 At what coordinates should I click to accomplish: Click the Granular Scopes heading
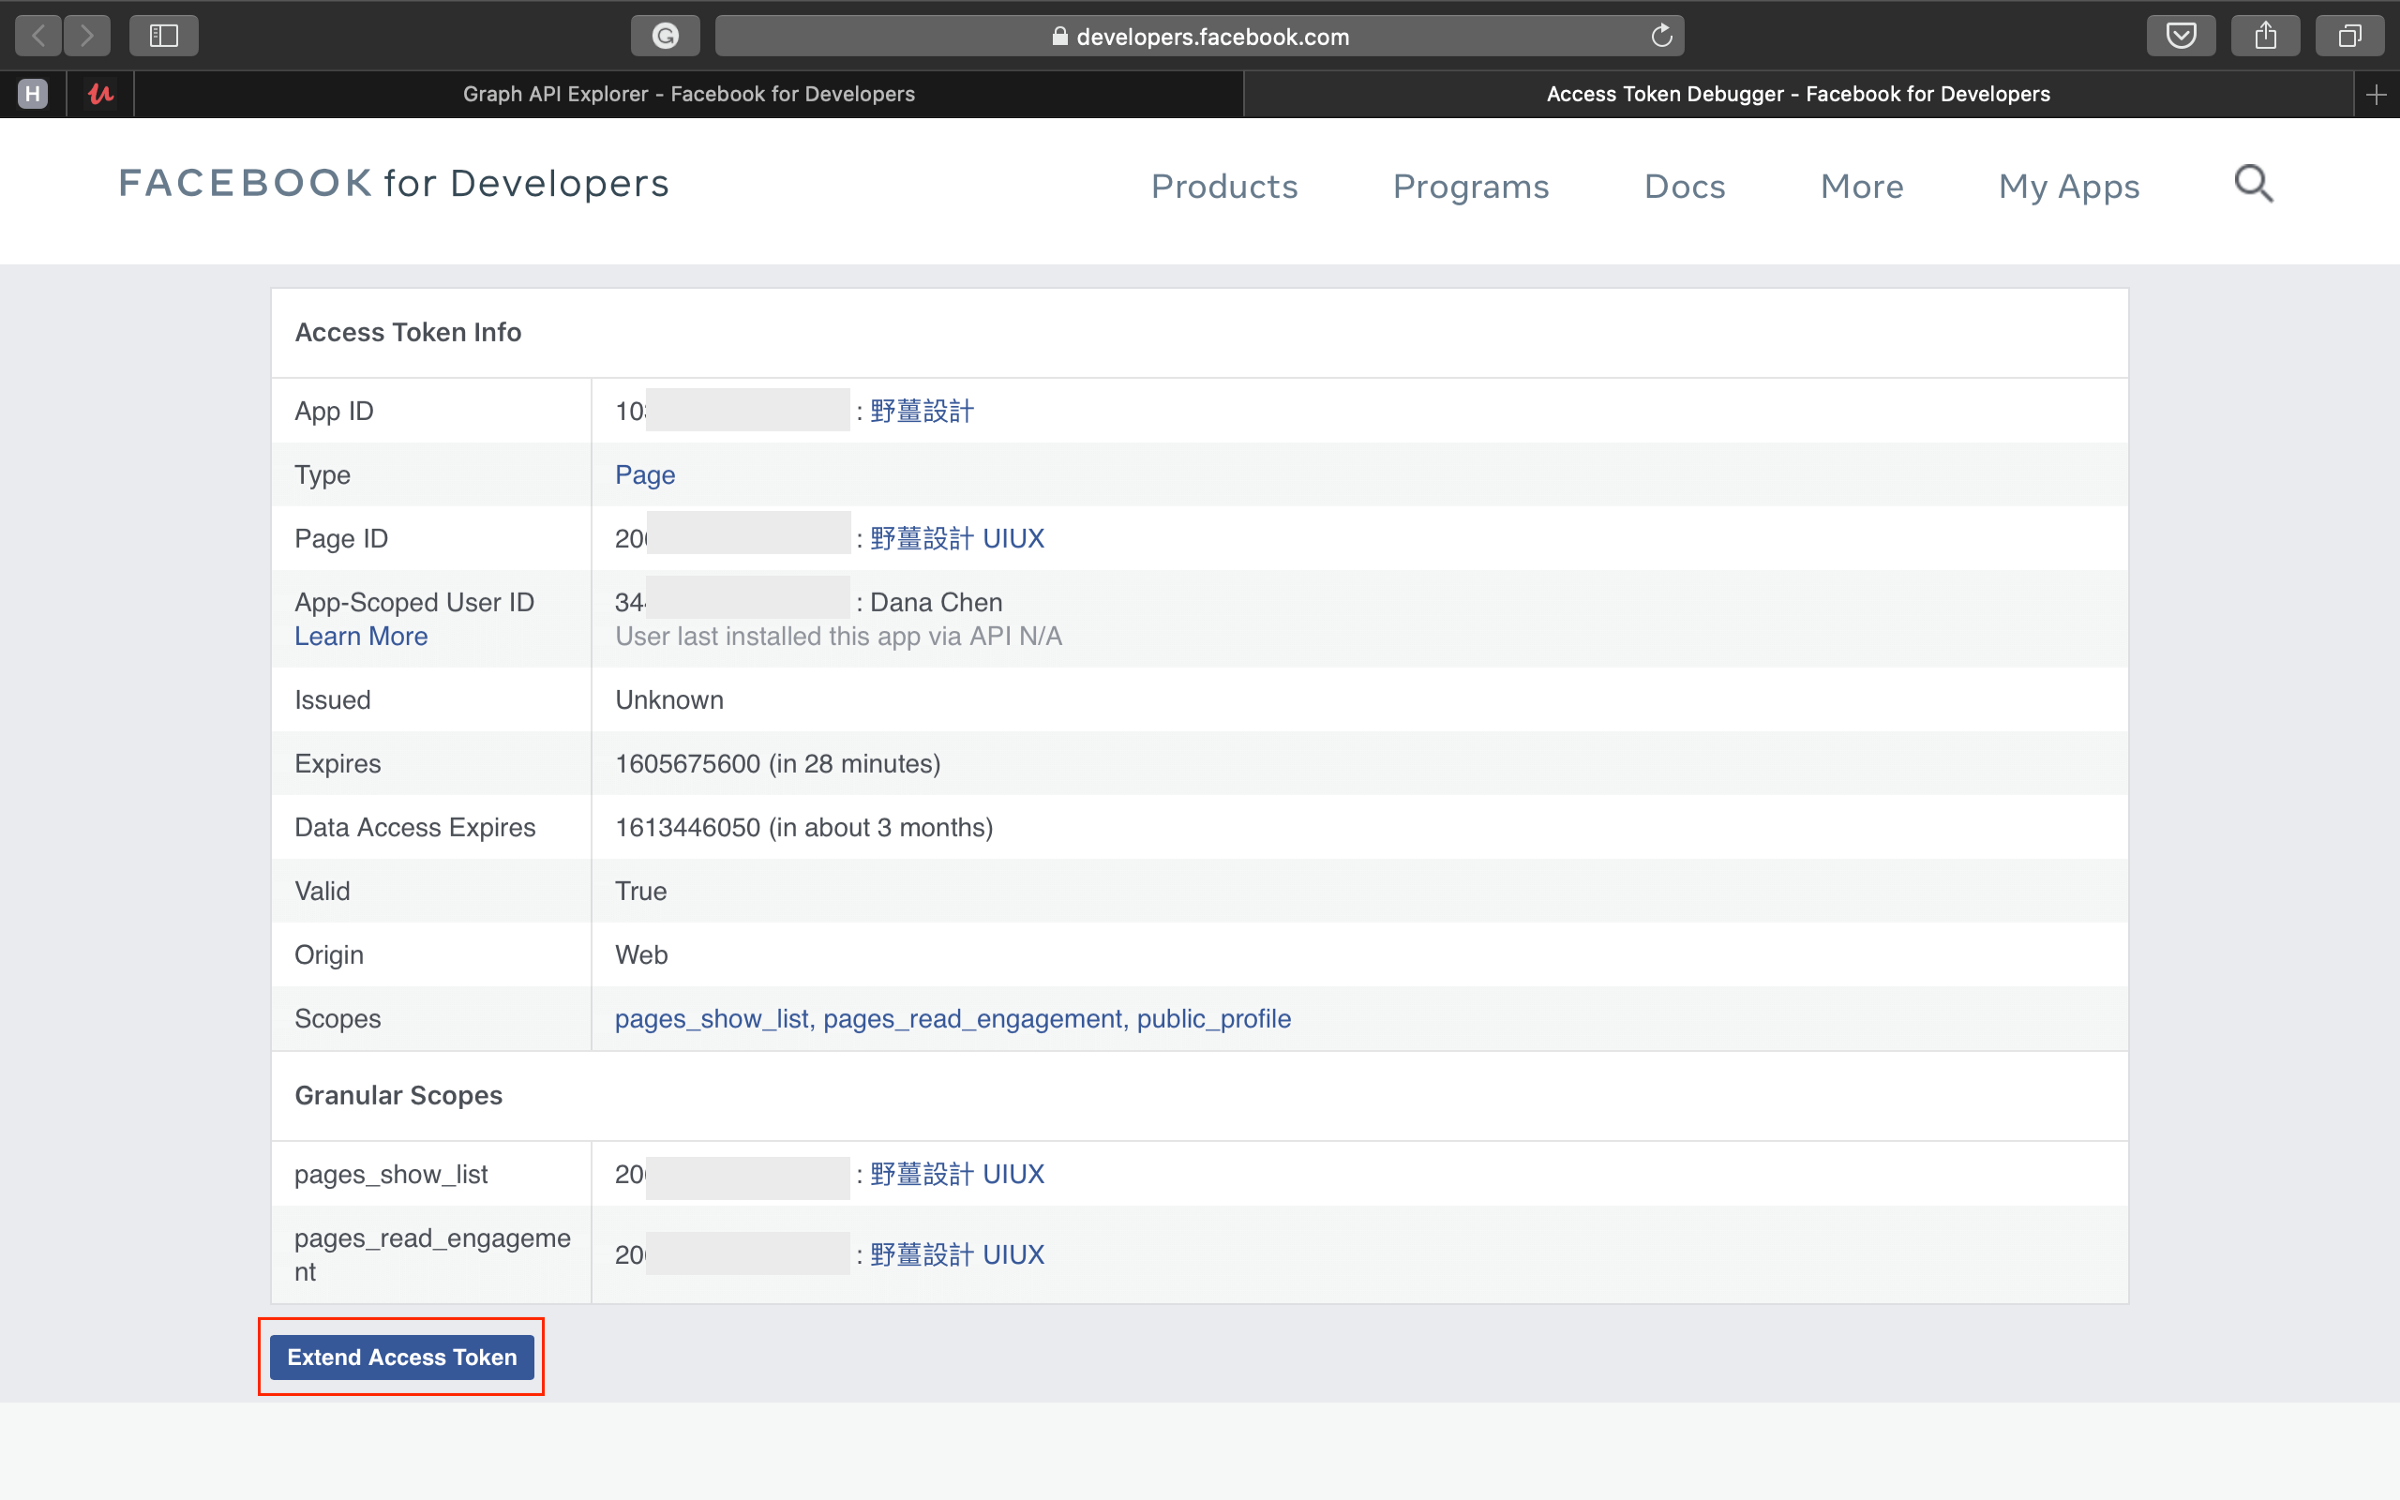(398, 1095)
